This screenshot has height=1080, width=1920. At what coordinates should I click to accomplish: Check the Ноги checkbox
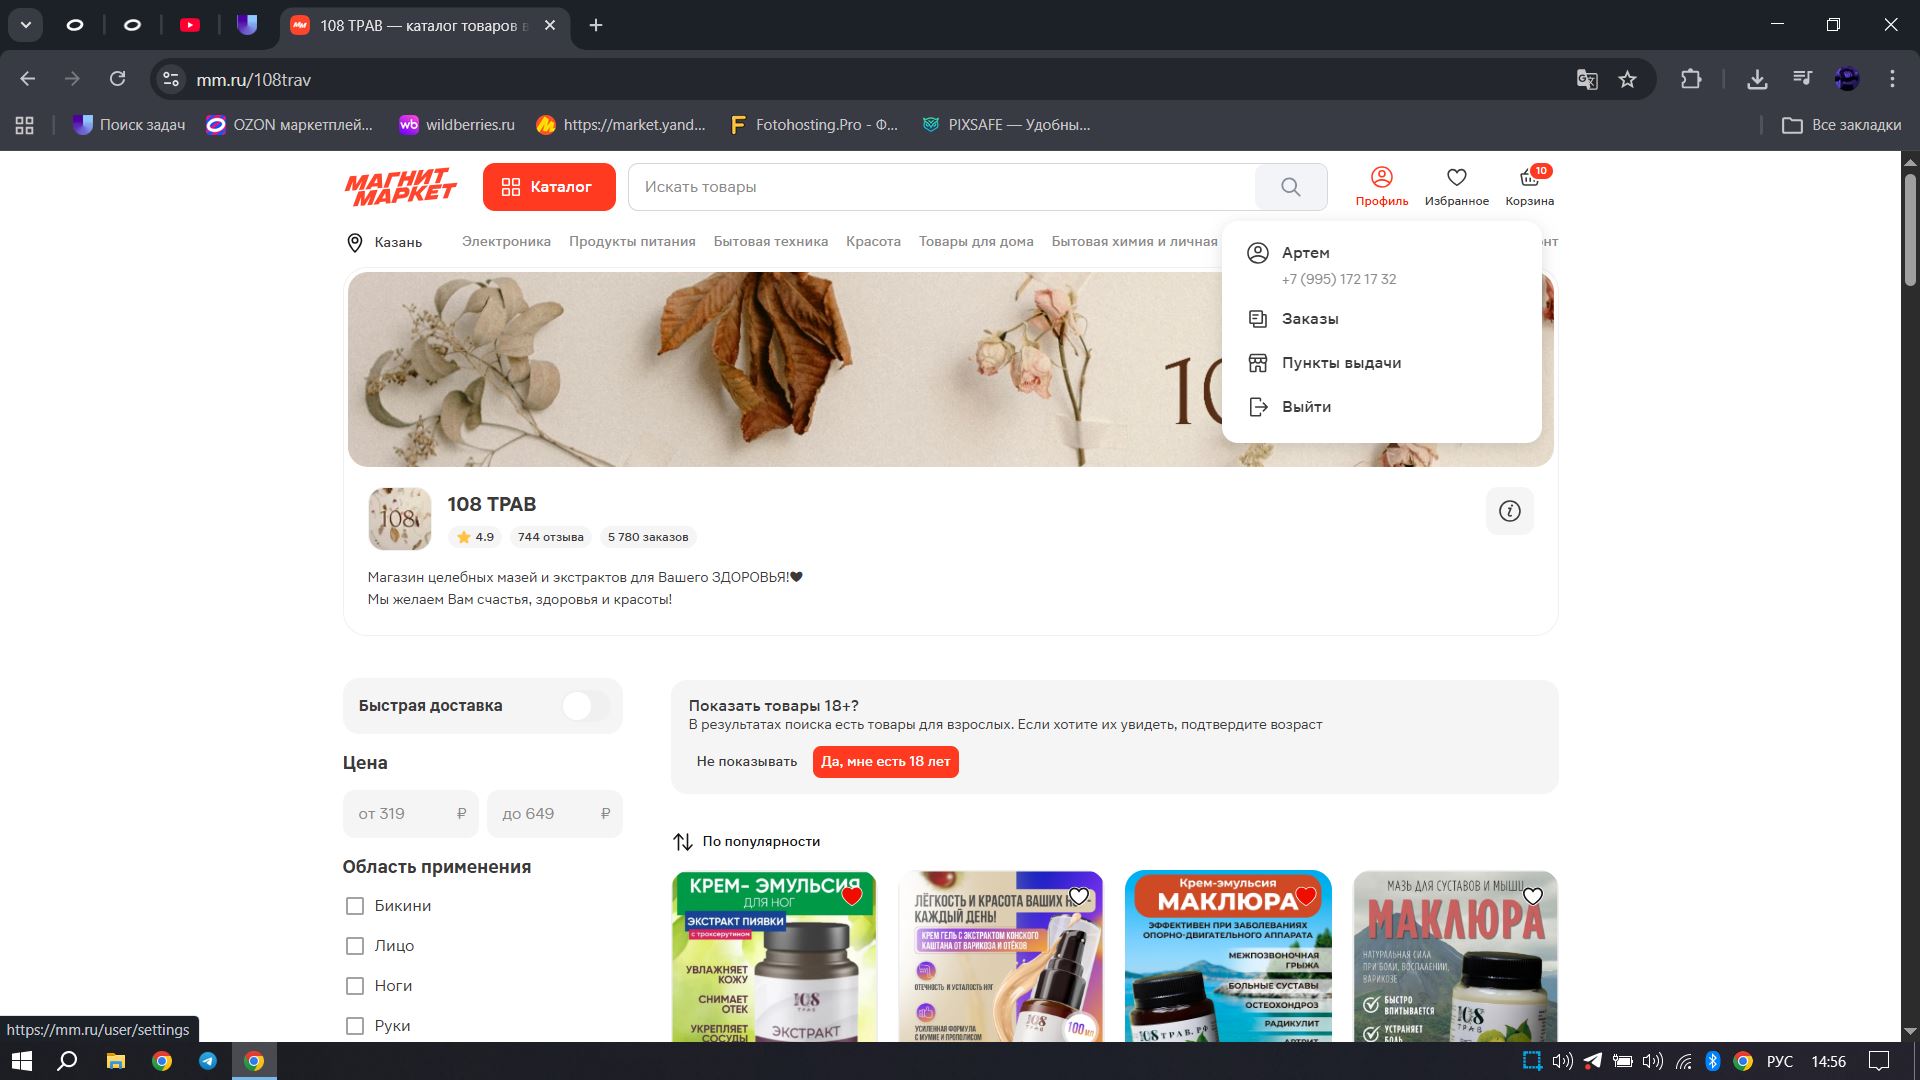tap(355, 986)
